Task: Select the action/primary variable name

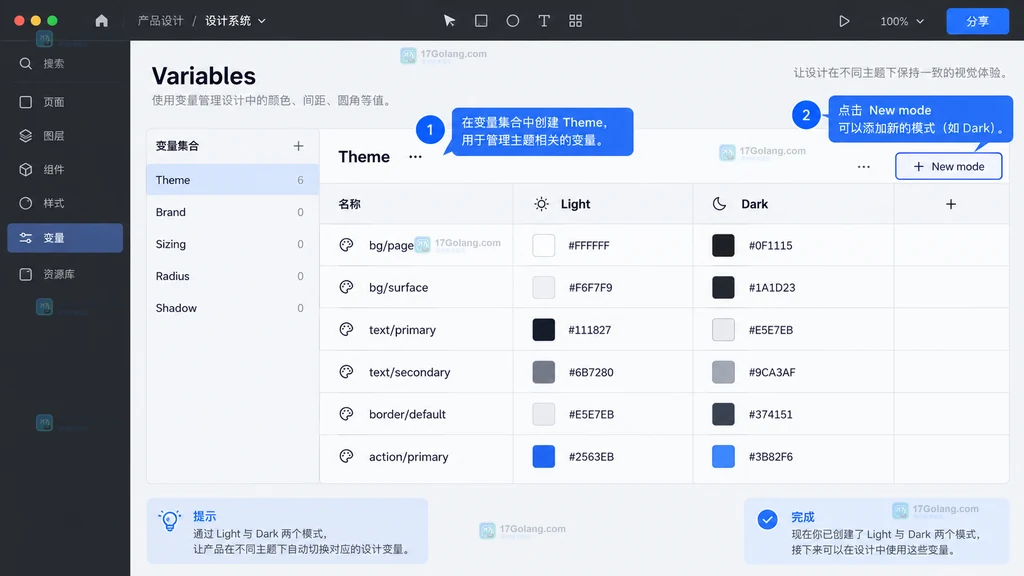Action: click(408, 456)
